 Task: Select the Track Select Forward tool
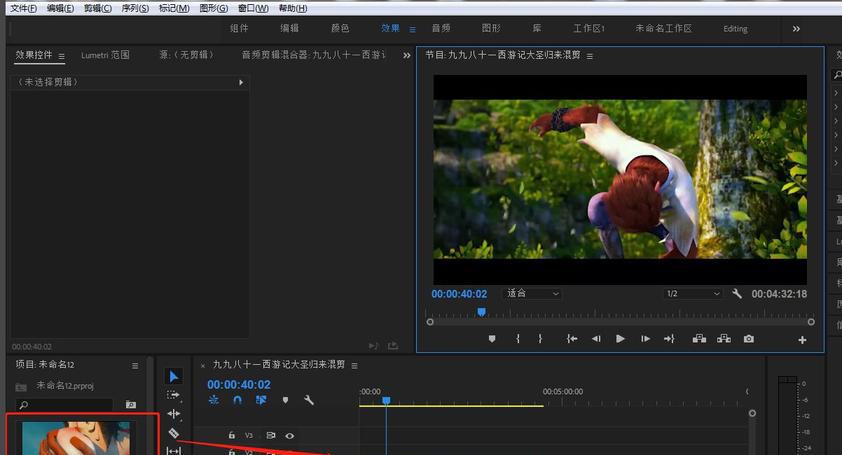point(173,395)
